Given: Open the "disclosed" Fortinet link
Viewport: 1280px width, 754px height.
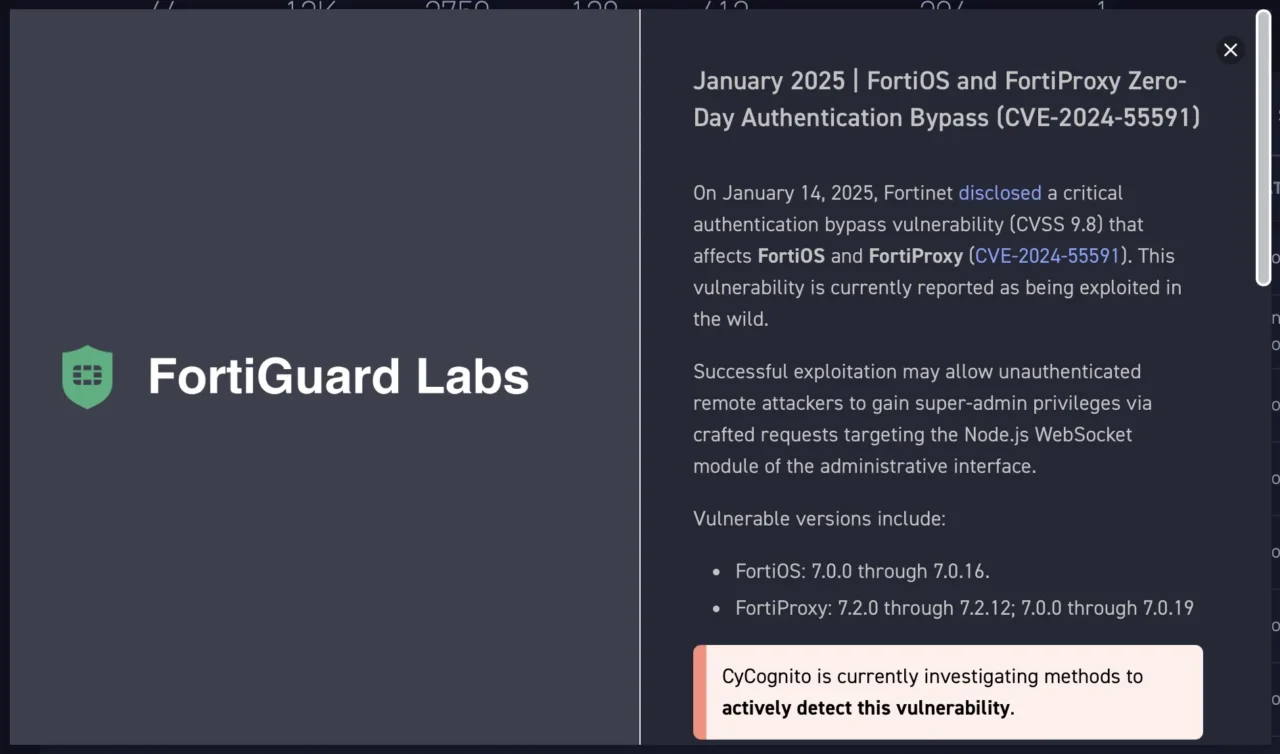Looking at the screenshot, I should pos(999,193).
